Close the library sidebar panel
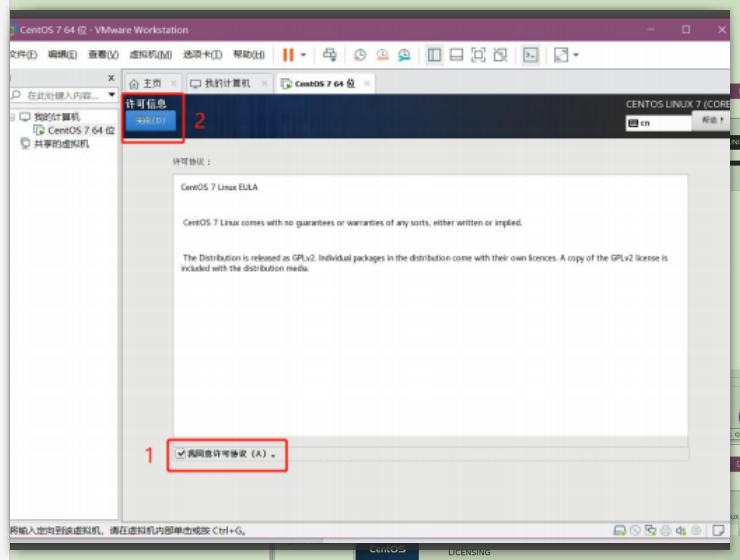This screenshot has height=560, width=740. pos(111,78)
